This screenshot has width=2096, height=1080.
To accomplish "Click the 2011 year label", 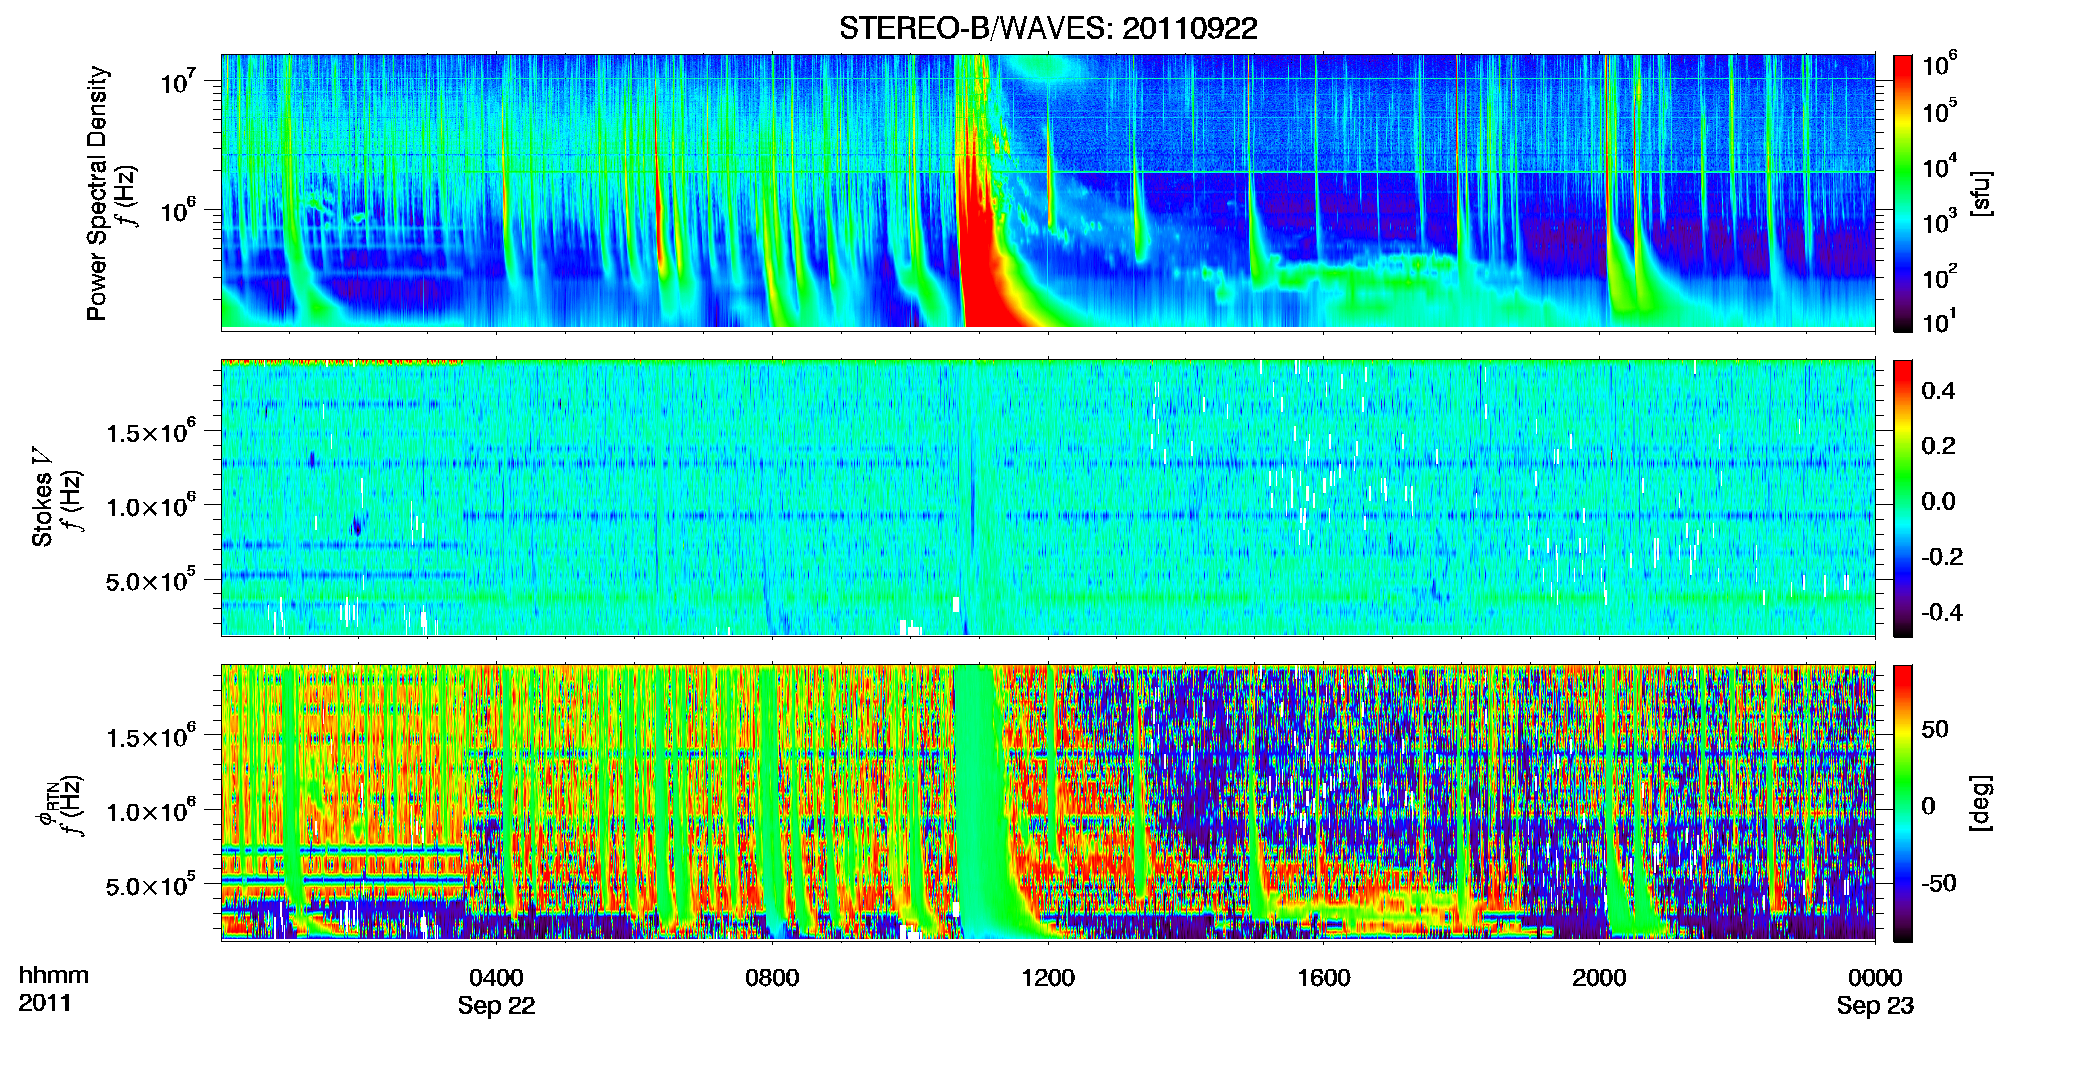I will point(45,1003).
